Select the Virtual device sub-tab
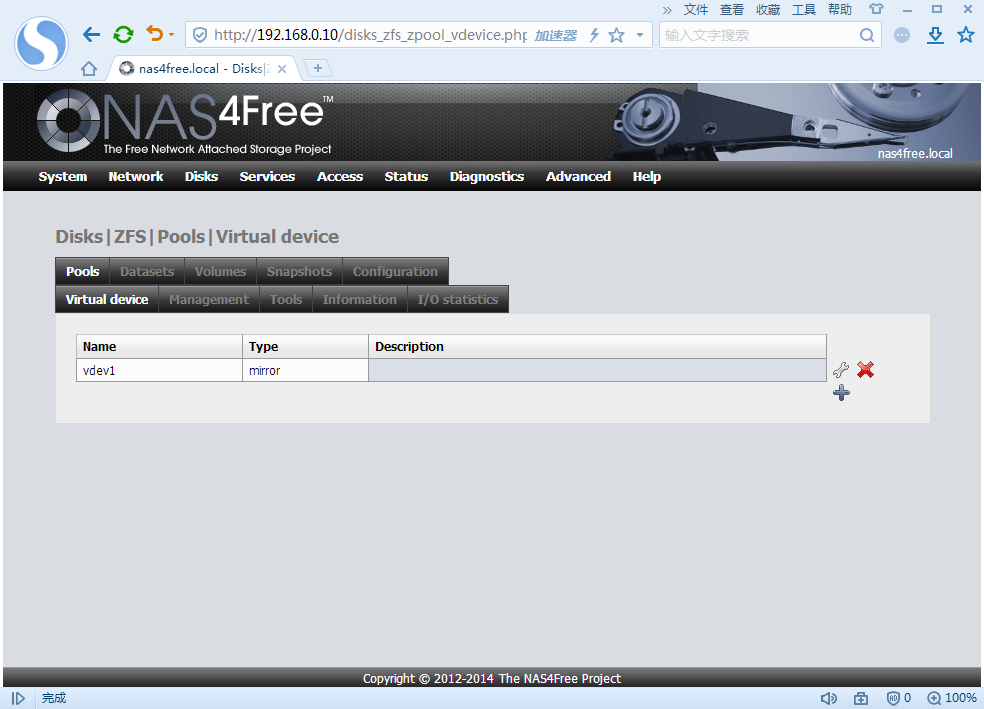Image resolution: width=984 pixels, height=709 pixels. click(107, 299)
